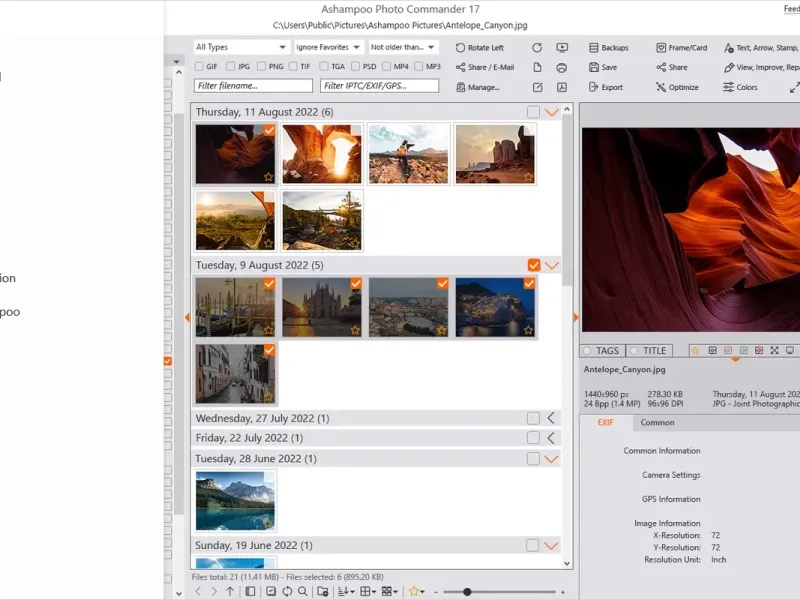Uncheck the Tuesday, 9 August 2022 group checkbox

tap(533, 265)
